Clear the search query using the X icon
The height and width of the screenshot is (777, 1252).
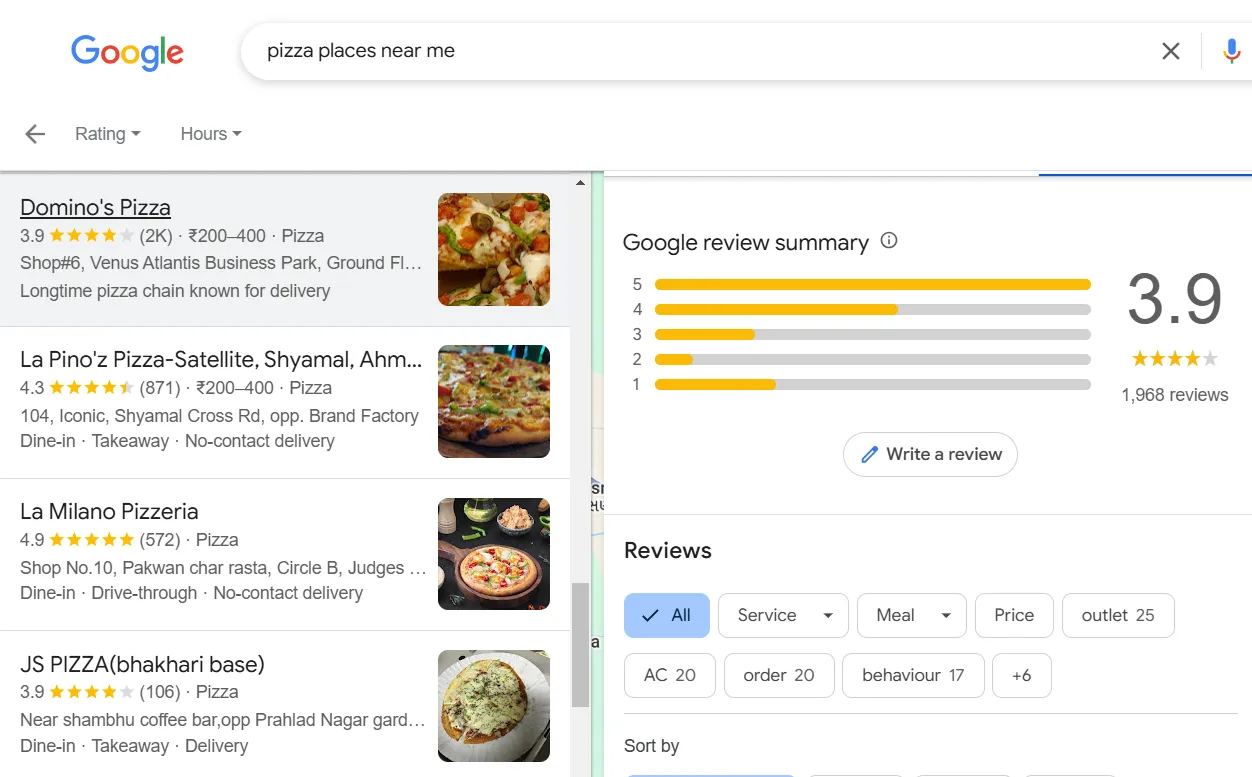click(1170, 50)
